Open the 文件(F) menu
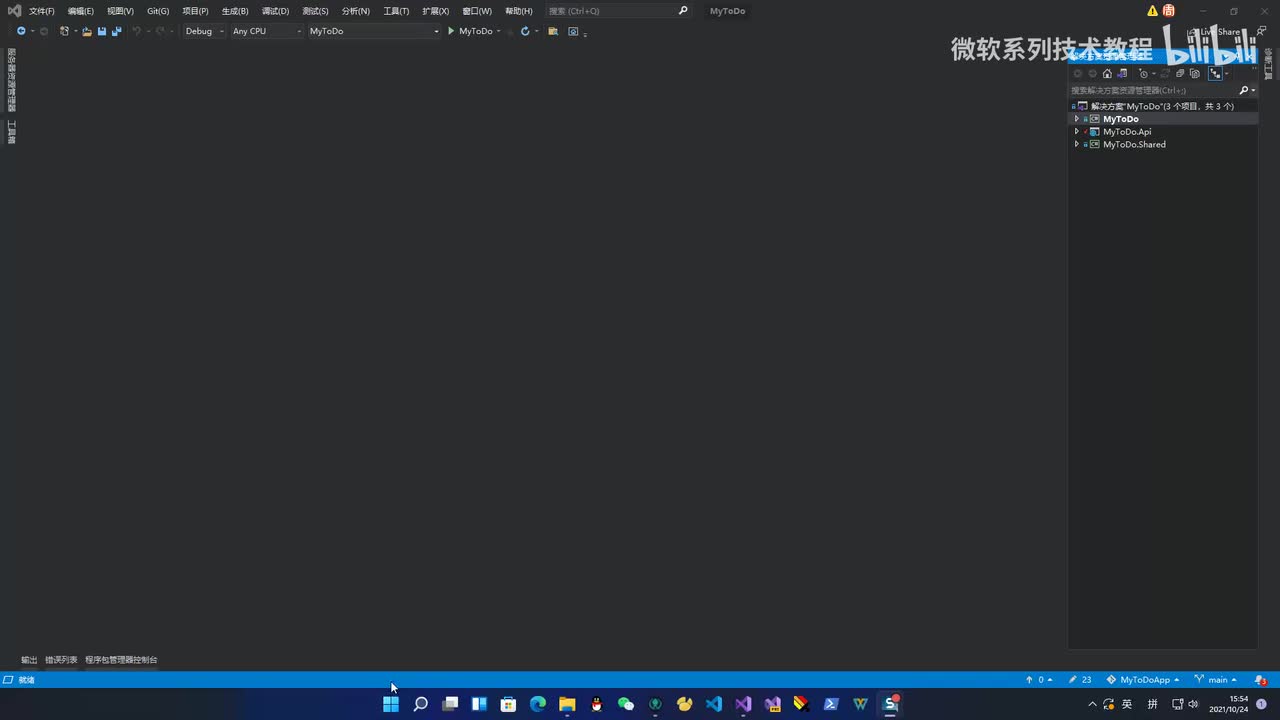Screen dimensions: 1280x720 pos(42,11)
